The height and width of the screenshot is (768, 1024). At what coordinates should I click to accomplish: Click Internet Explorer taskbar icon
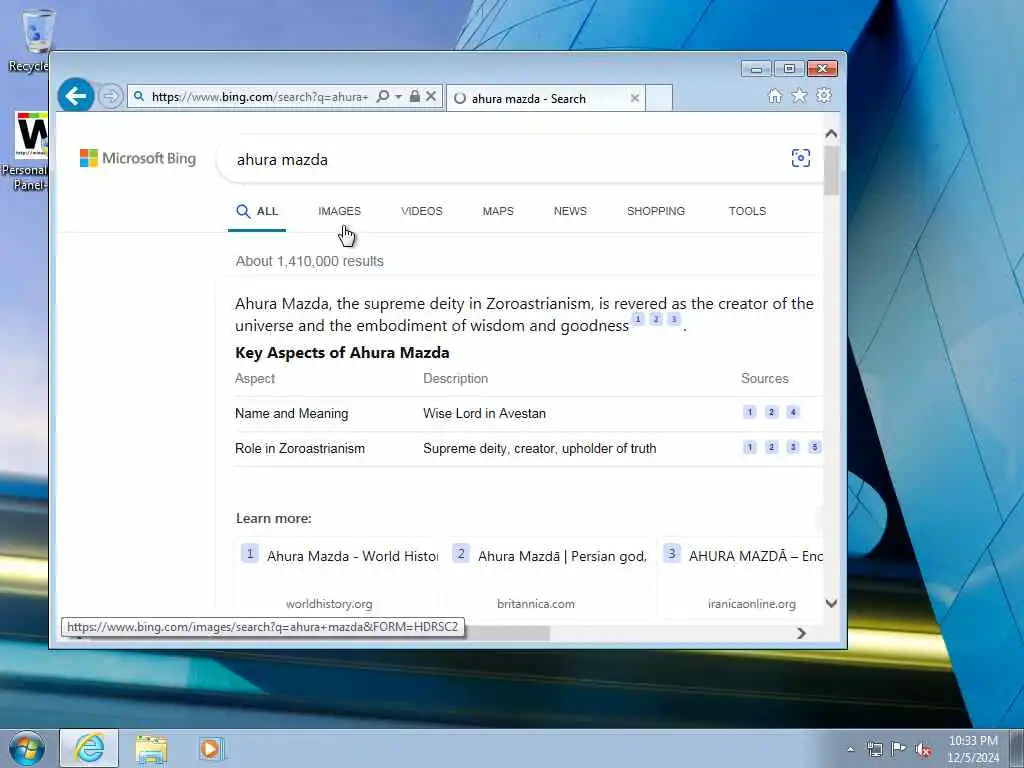pyautogui.click(x=89, y=748)
